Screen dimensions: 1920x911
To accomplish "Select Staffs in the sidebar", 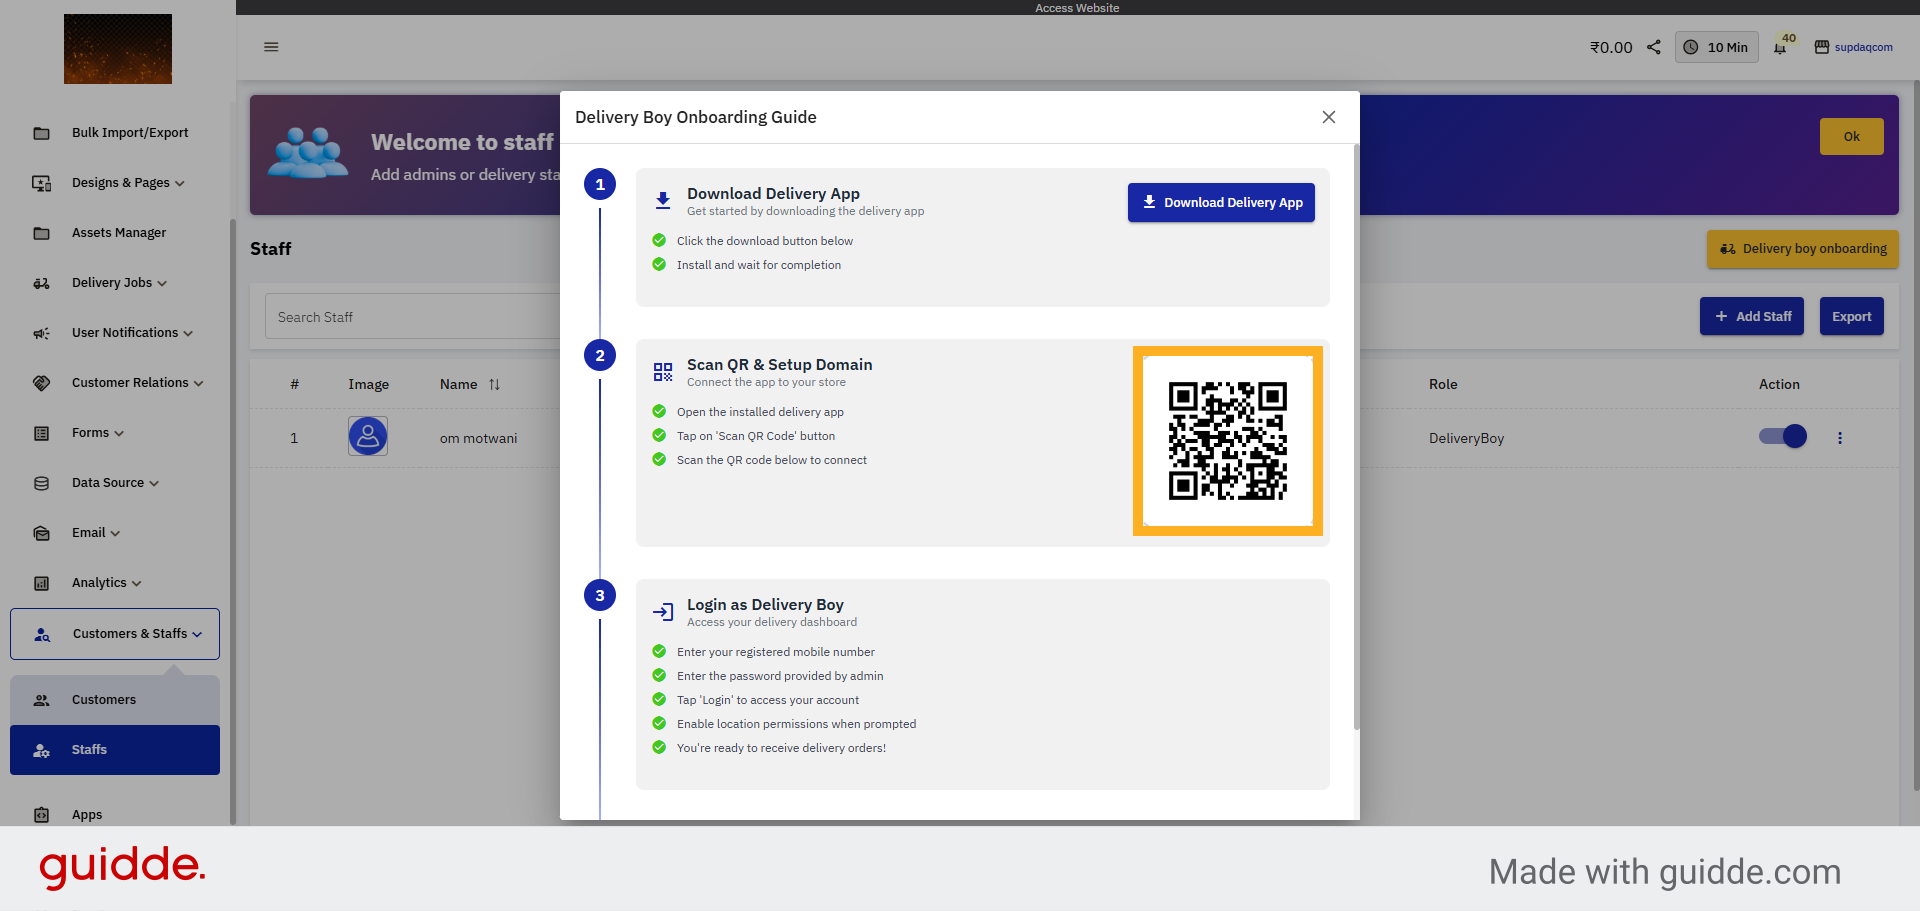I will coord(89,750).
